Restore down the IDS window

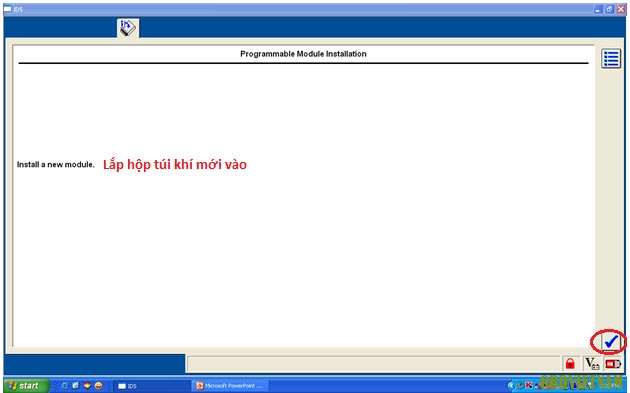click(610, 9)
